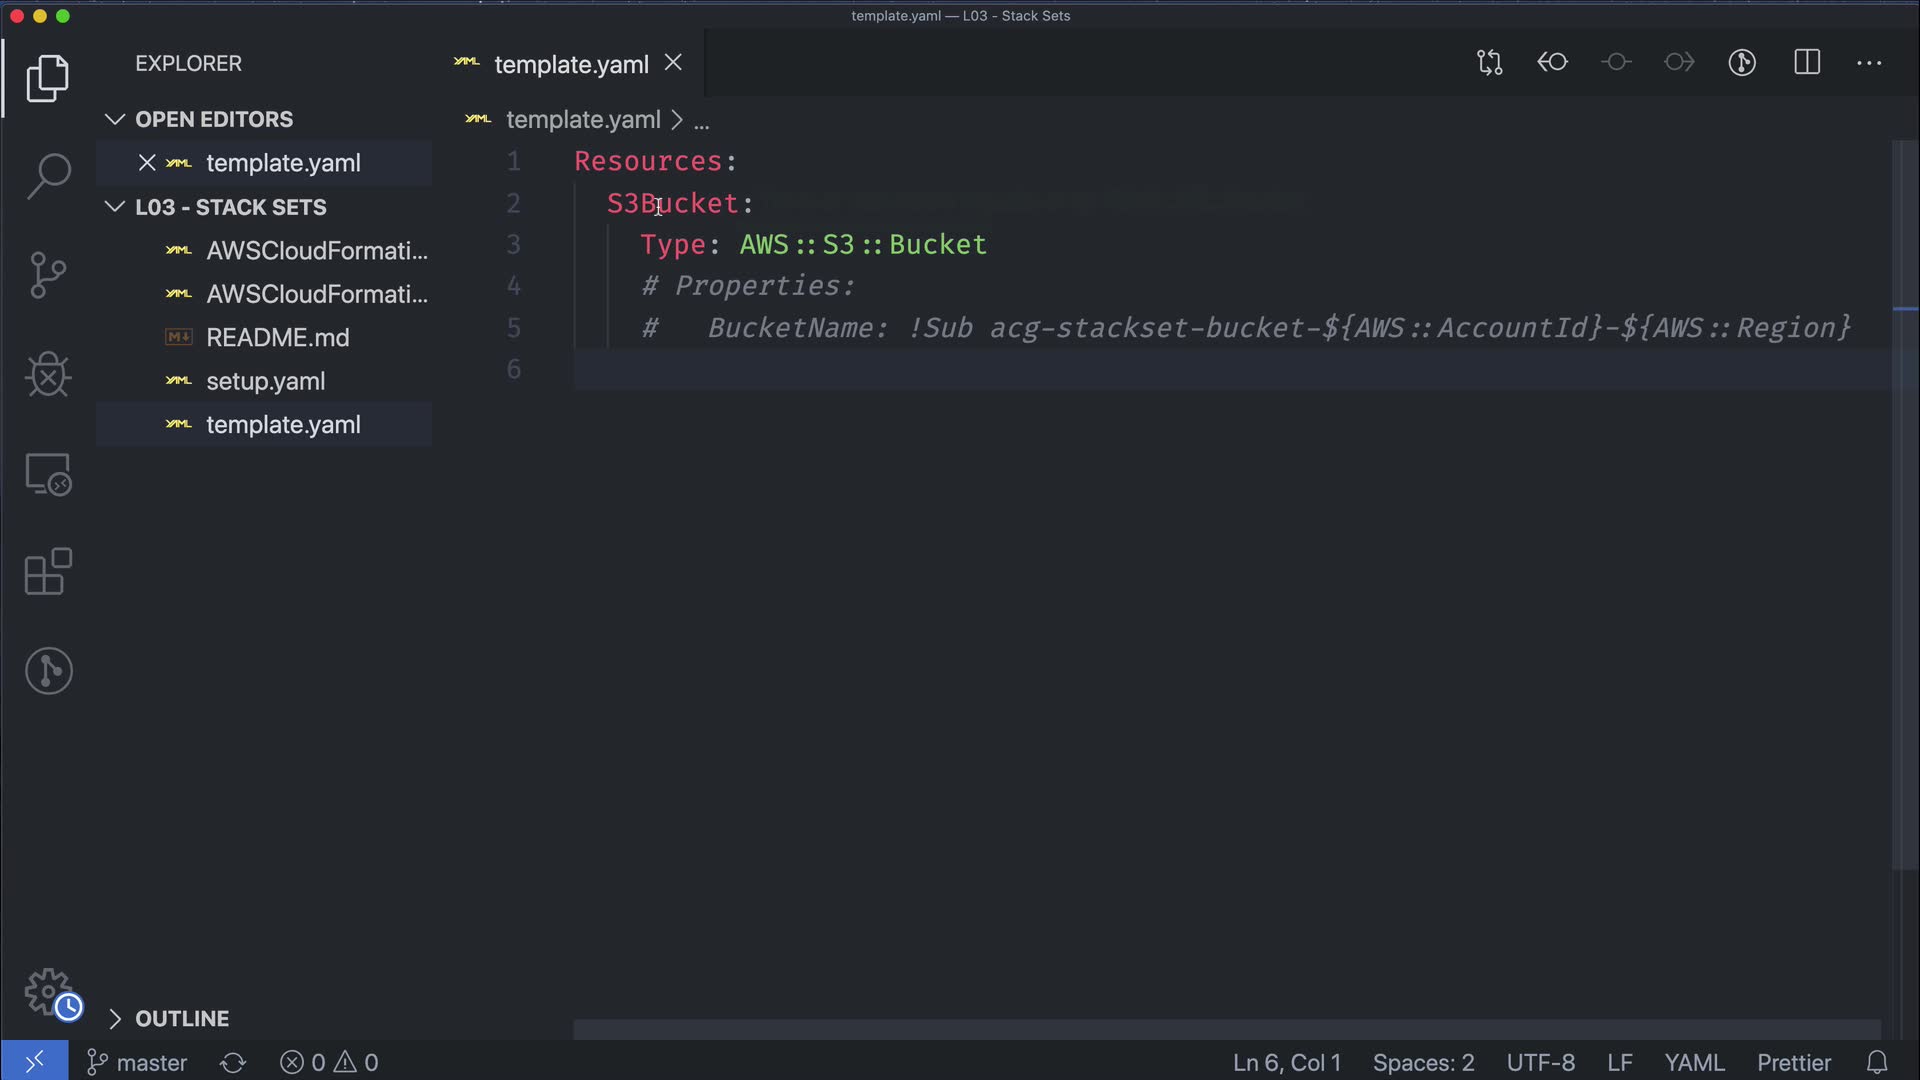Screen dimensions: 1920x1080
Task: Click Synchronize Changes icon in status bar
Action: click(233, 1062)
